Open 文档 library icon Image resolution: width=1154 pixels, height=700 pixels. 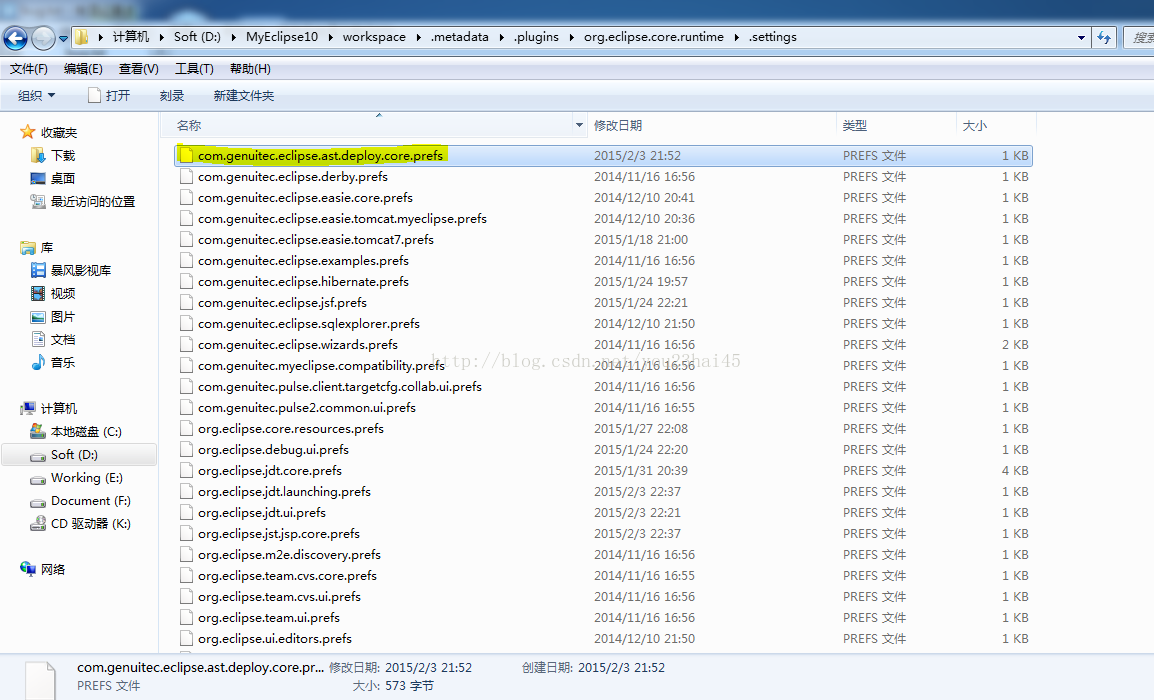click(x=38, y=339)
